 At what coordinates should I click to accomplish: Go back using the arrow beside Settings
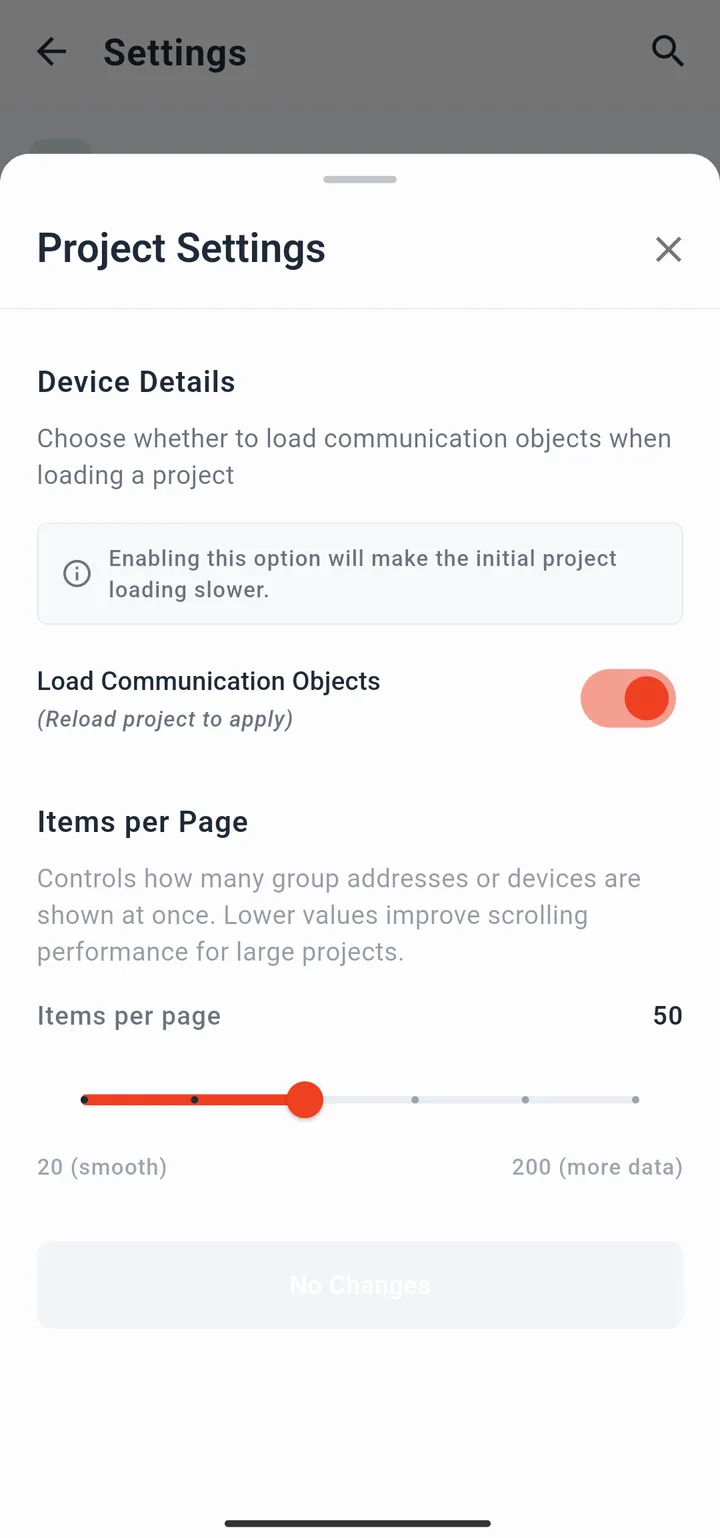51,52
